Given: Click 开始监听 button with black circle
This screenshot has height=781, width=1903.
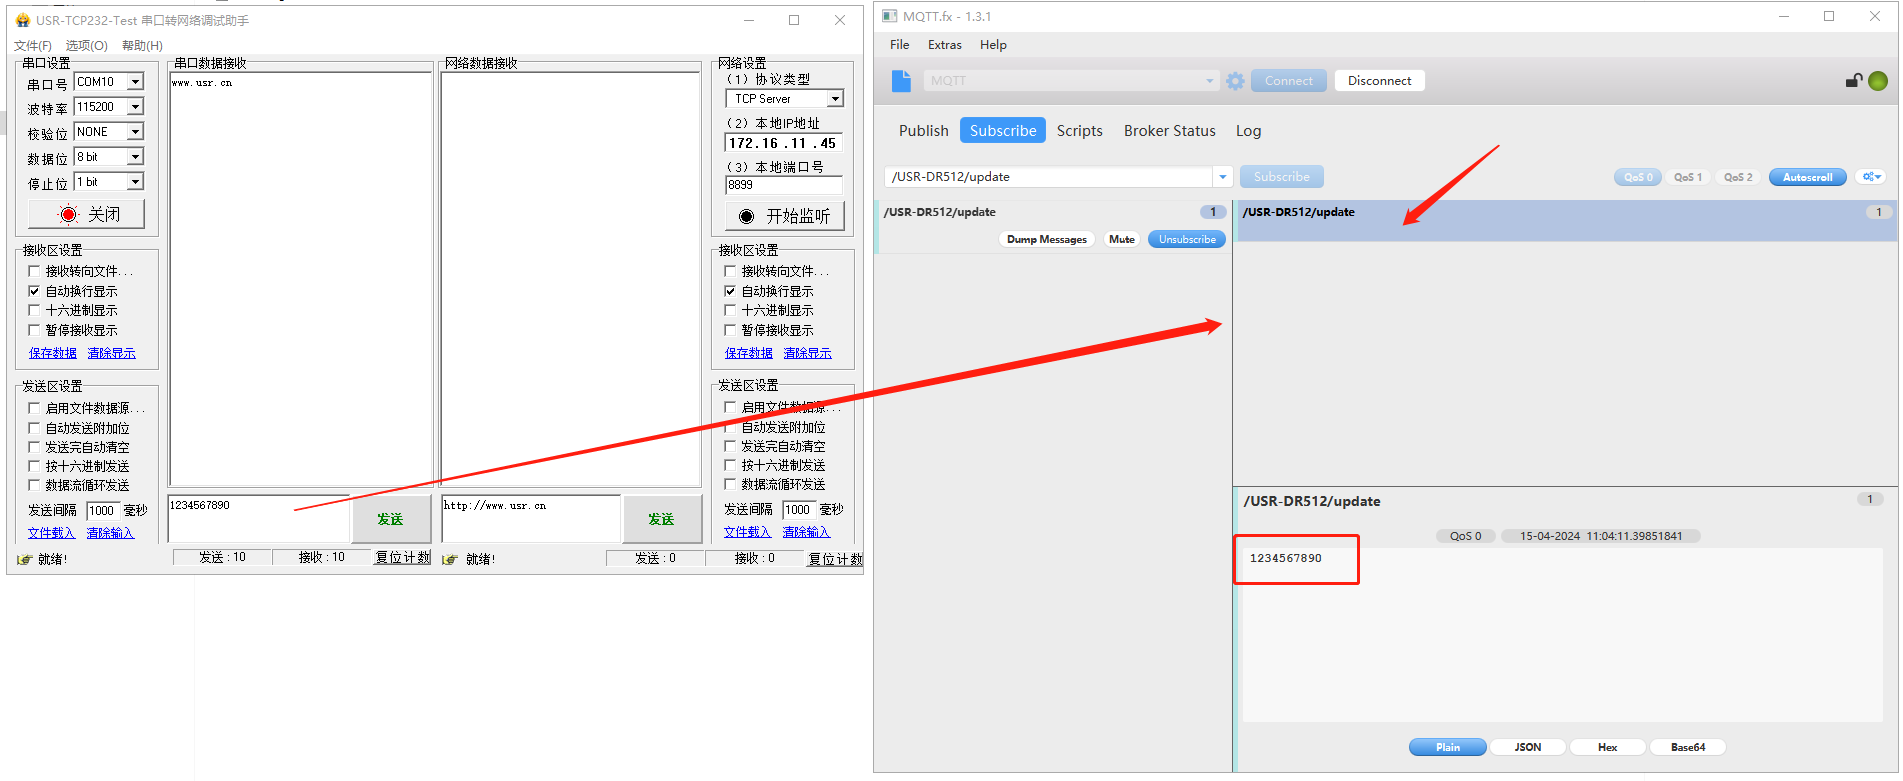Looking at the screenshot, I should click(x=784, y=216).
